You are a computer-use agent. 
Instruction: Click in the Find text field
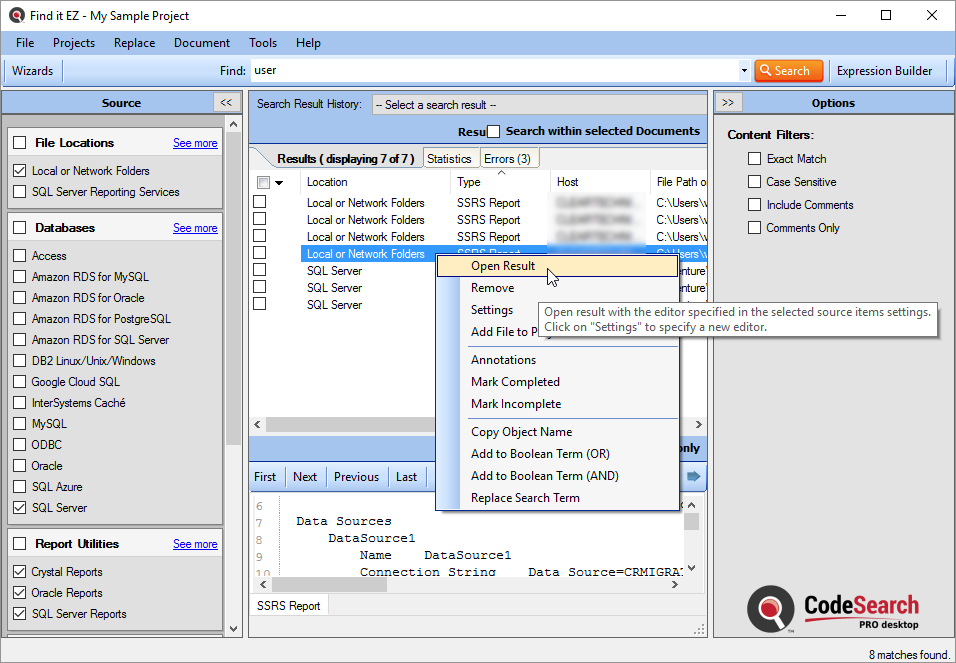click(494, 71)
